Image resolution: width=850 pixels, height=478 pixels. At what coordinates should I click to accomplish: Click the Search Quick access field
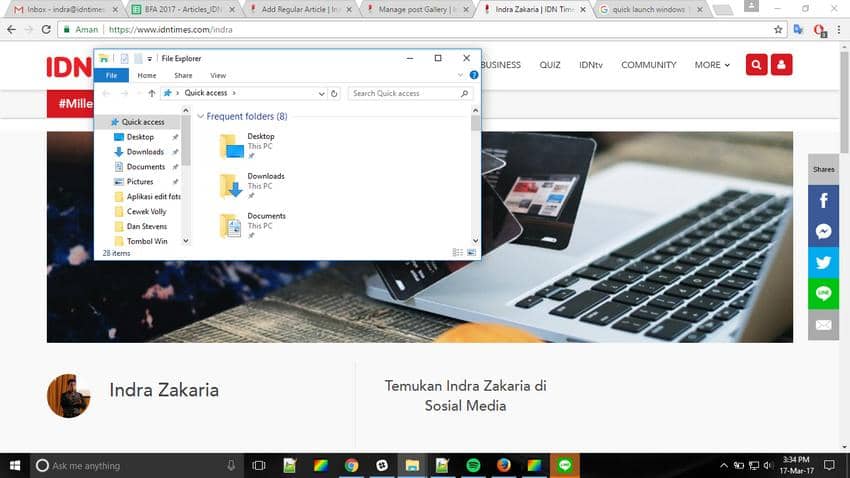coord(404,93)
